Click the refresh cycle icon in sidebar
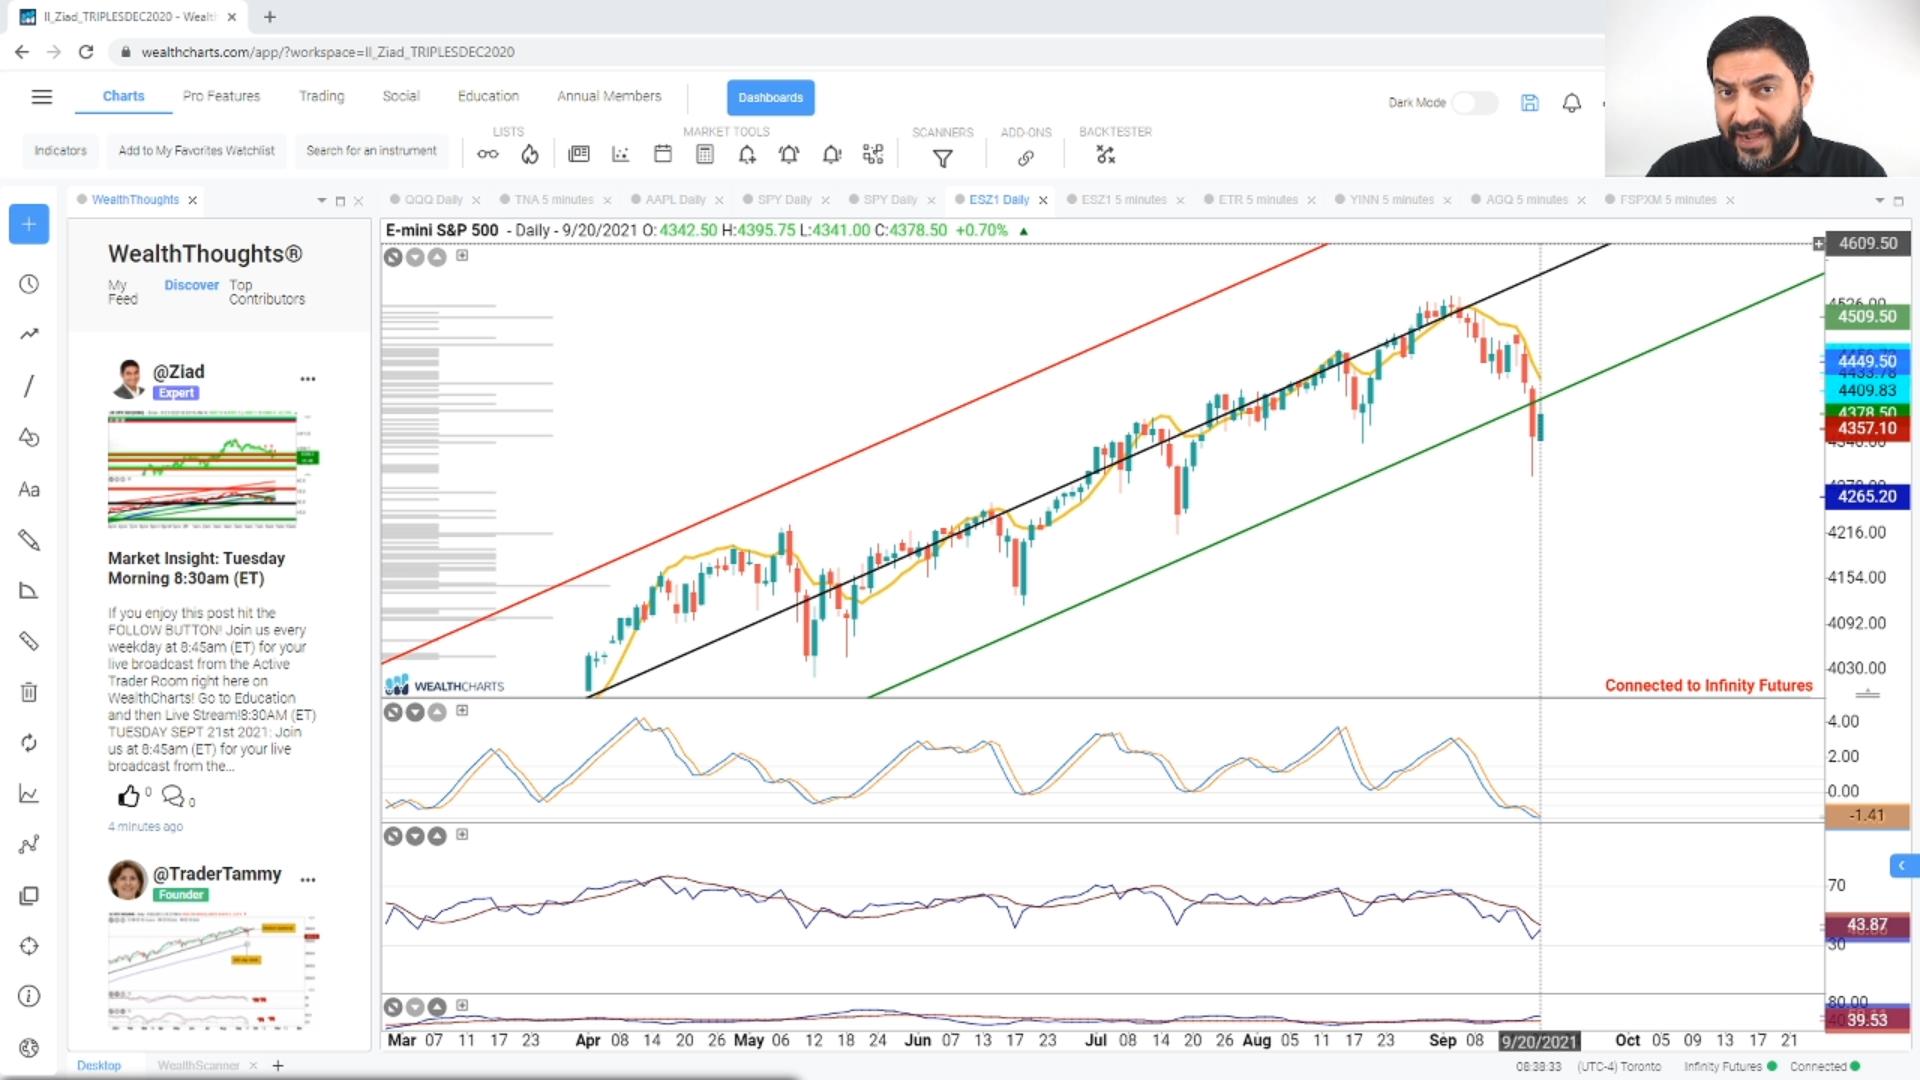 point(29,743)
